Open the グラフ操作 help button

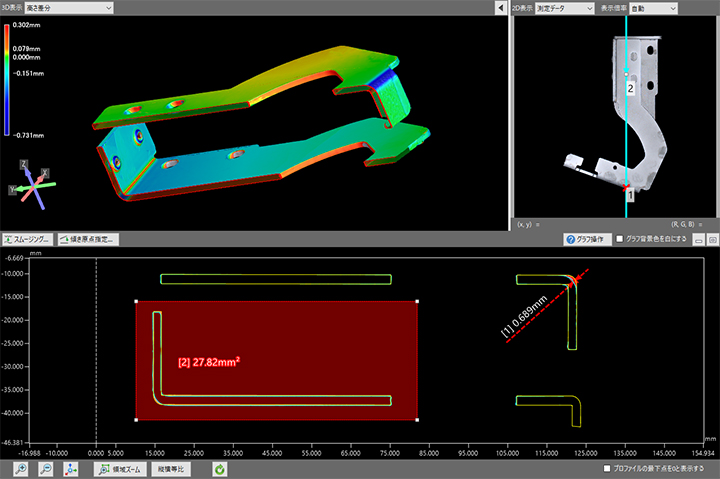pos(586,240)
